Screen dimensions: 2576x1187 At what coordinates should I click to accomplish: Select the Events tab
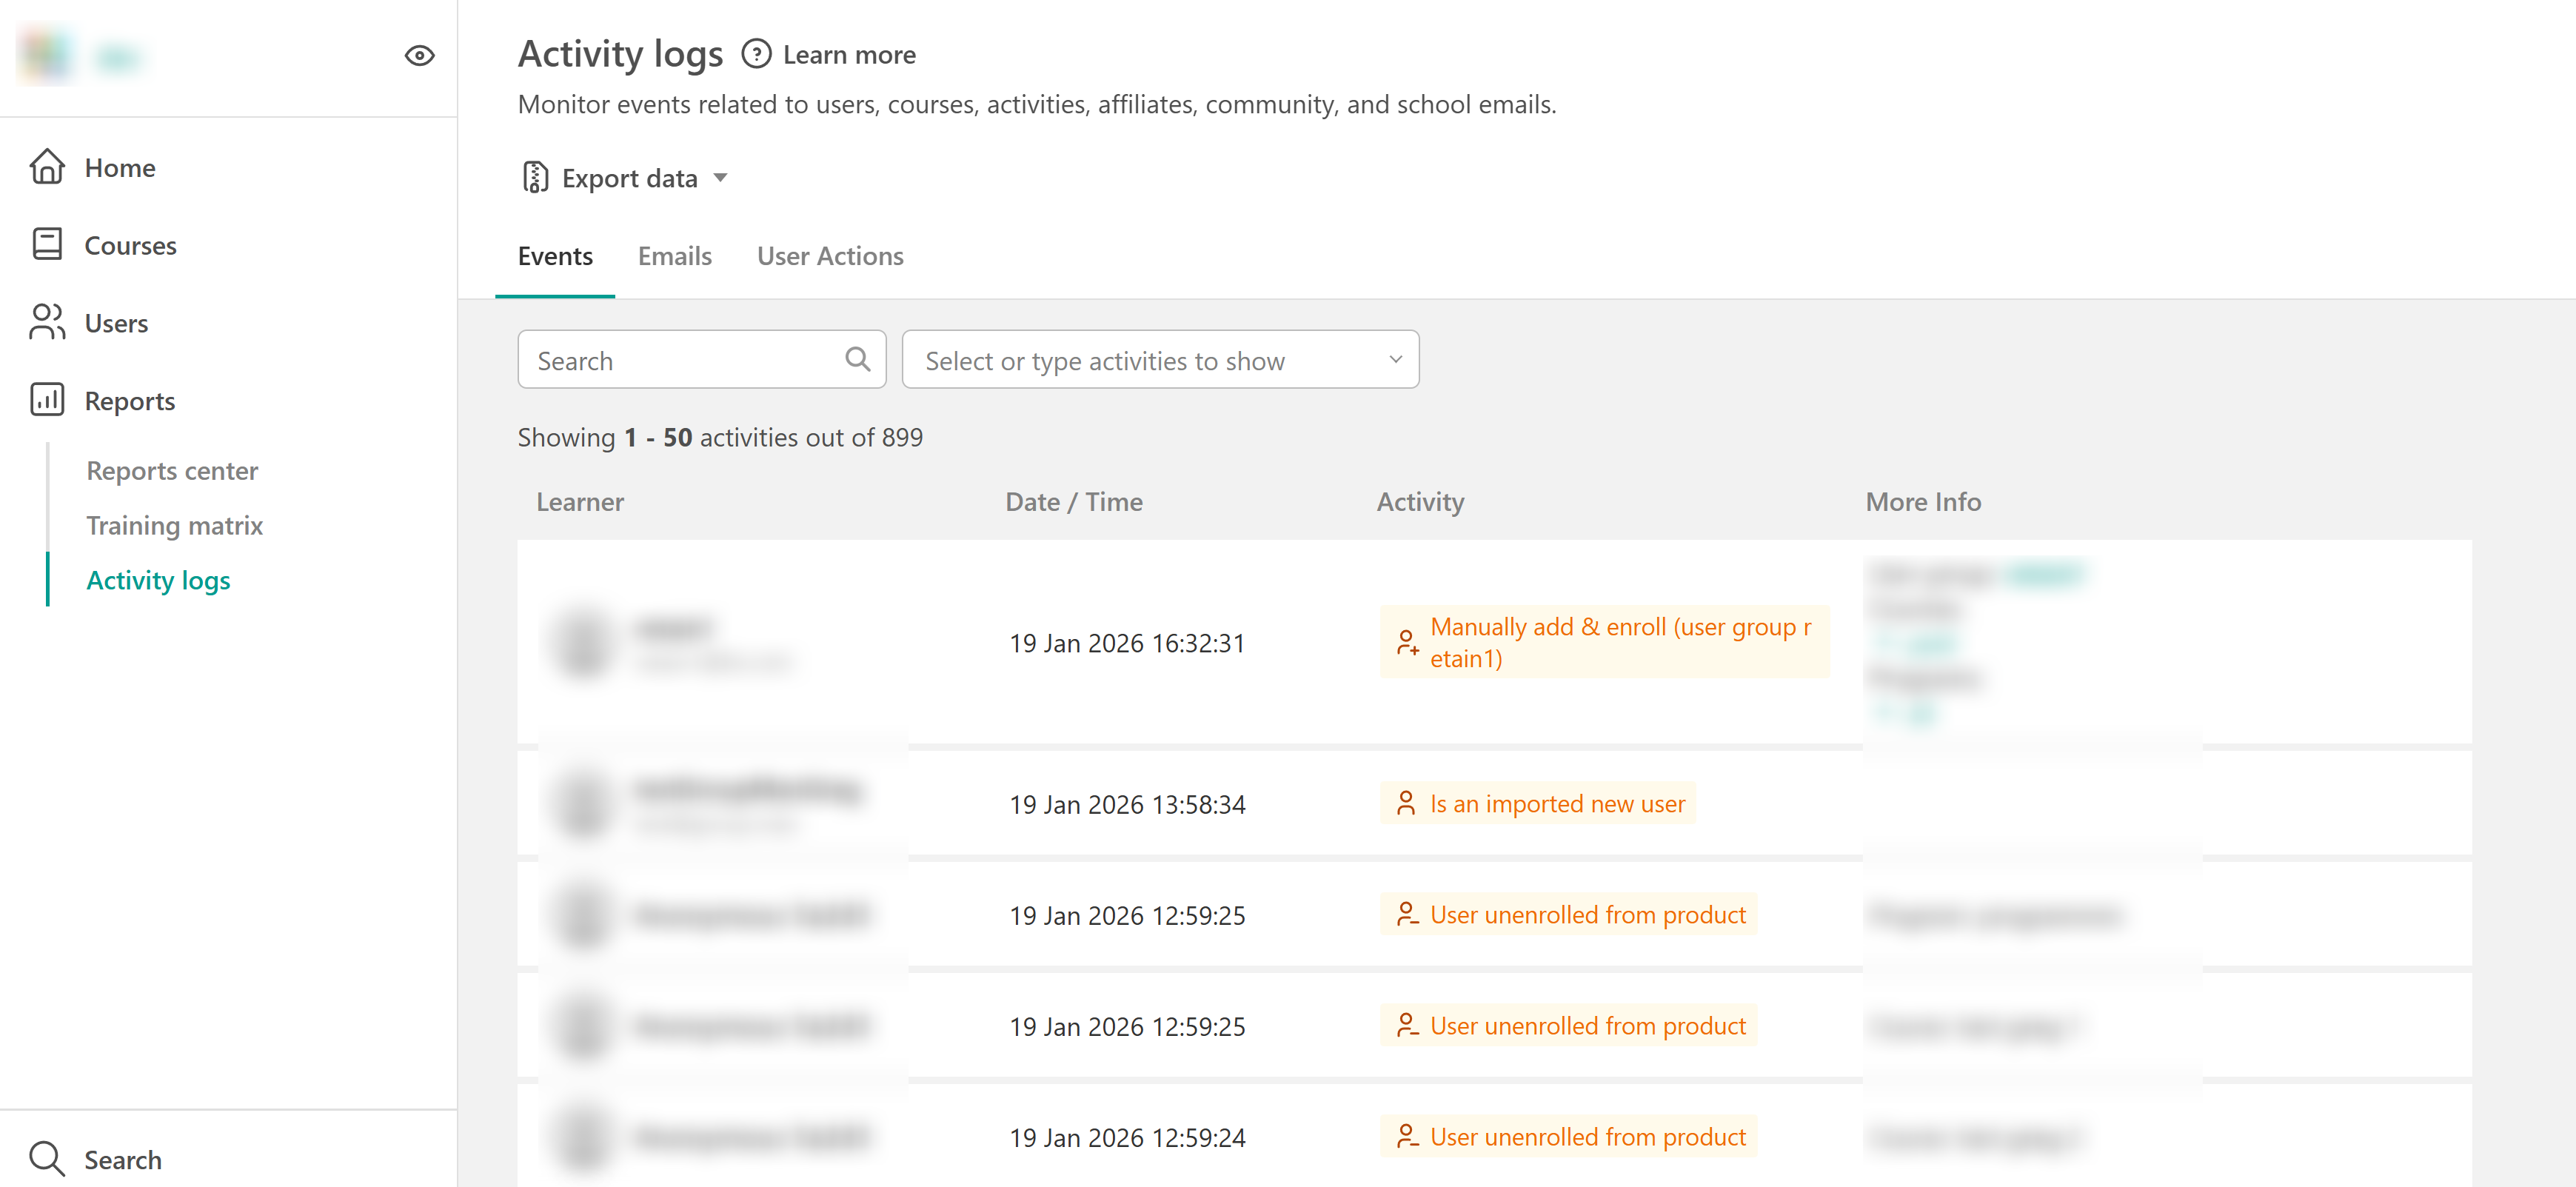pos(555,256)
